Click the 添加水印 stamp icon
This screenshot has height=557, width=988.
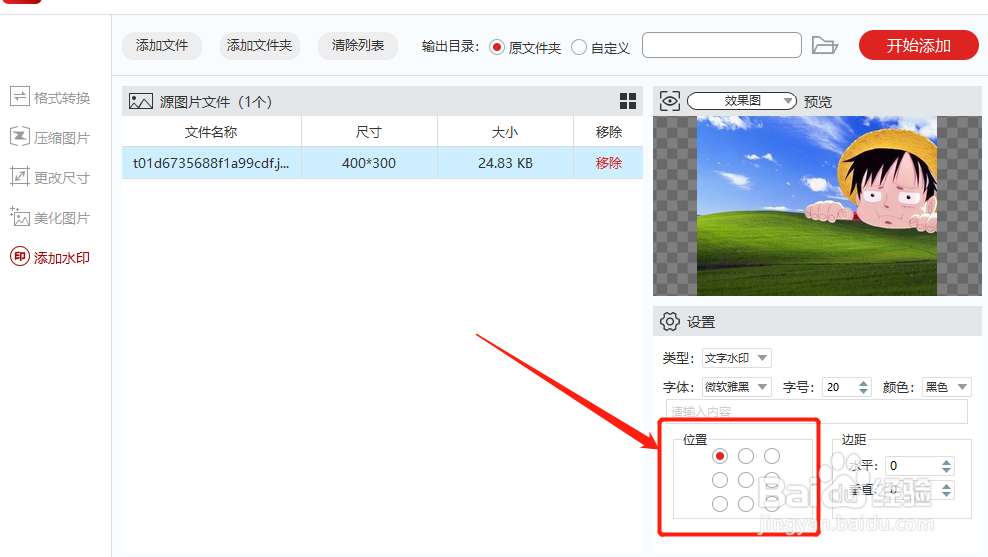coord(20,256)
